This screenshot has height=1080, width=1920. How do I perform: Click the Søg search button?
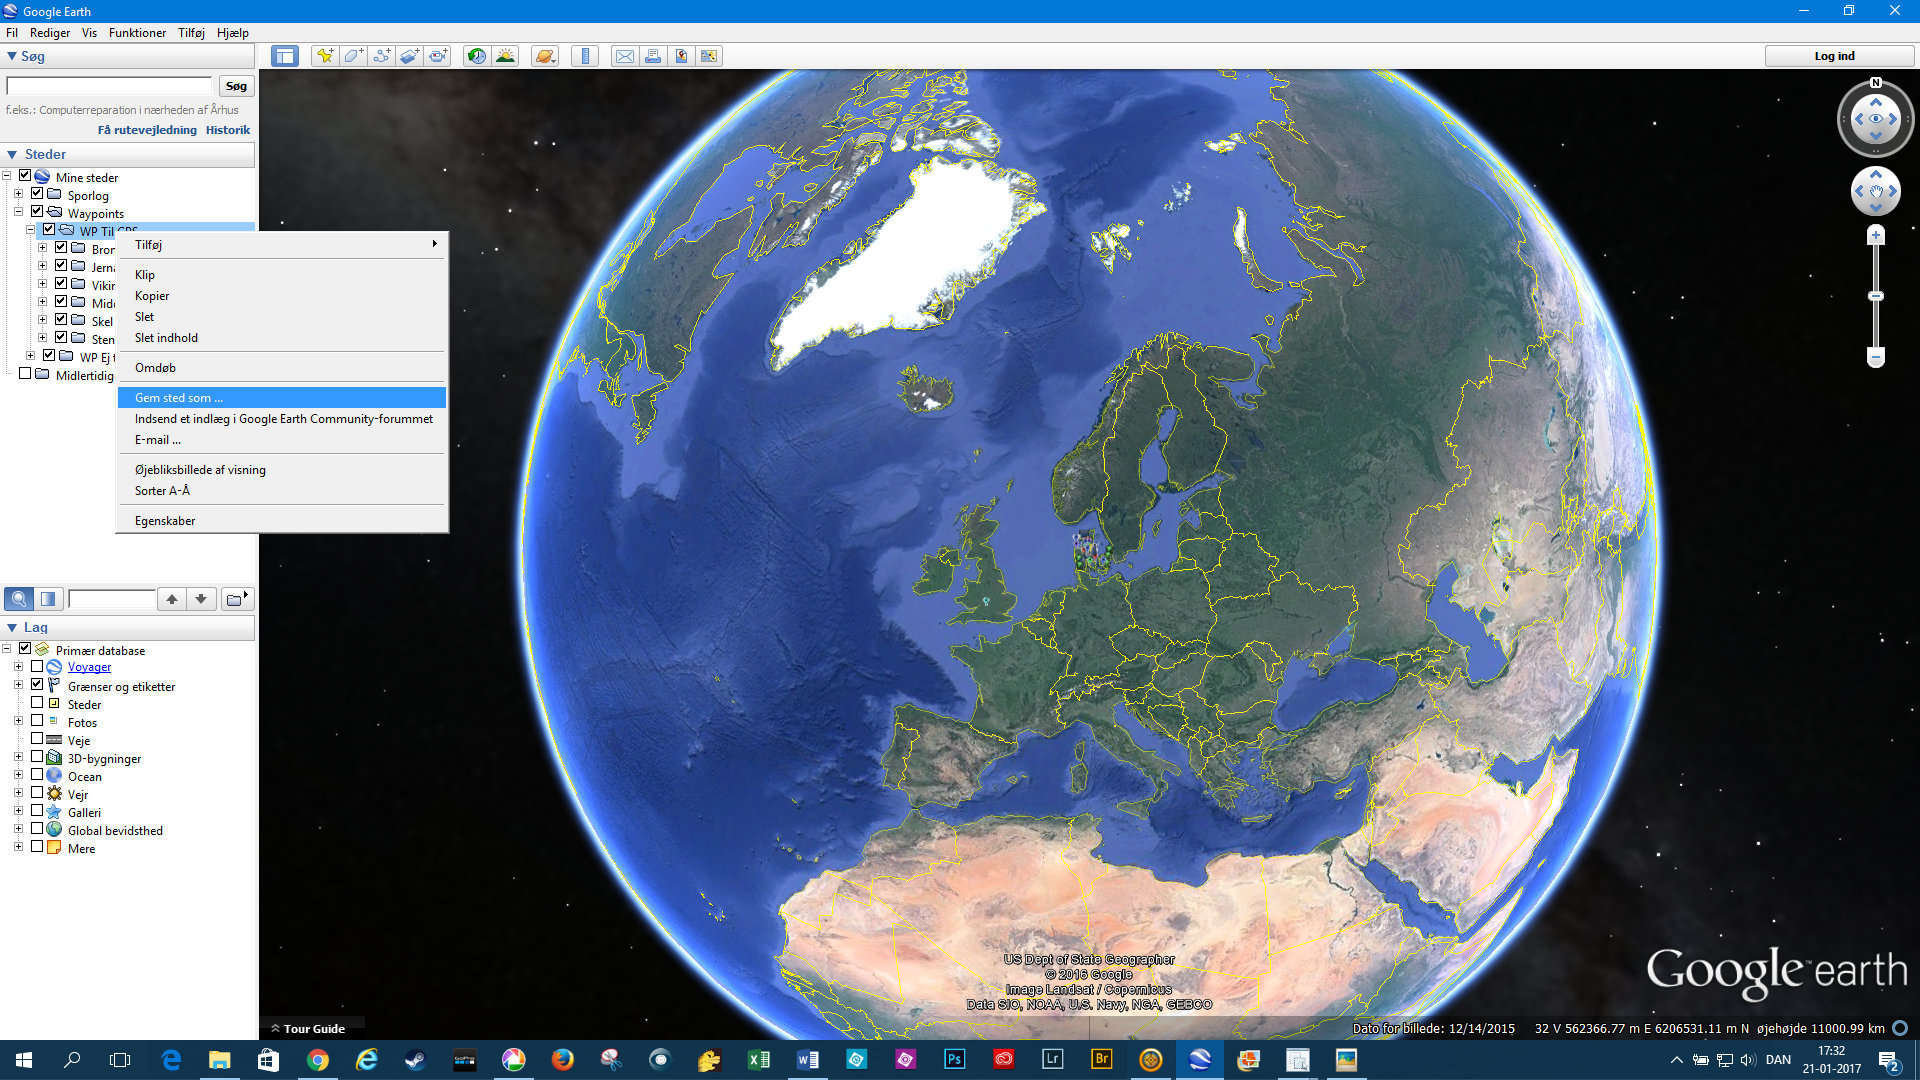(x=236, y=86)
